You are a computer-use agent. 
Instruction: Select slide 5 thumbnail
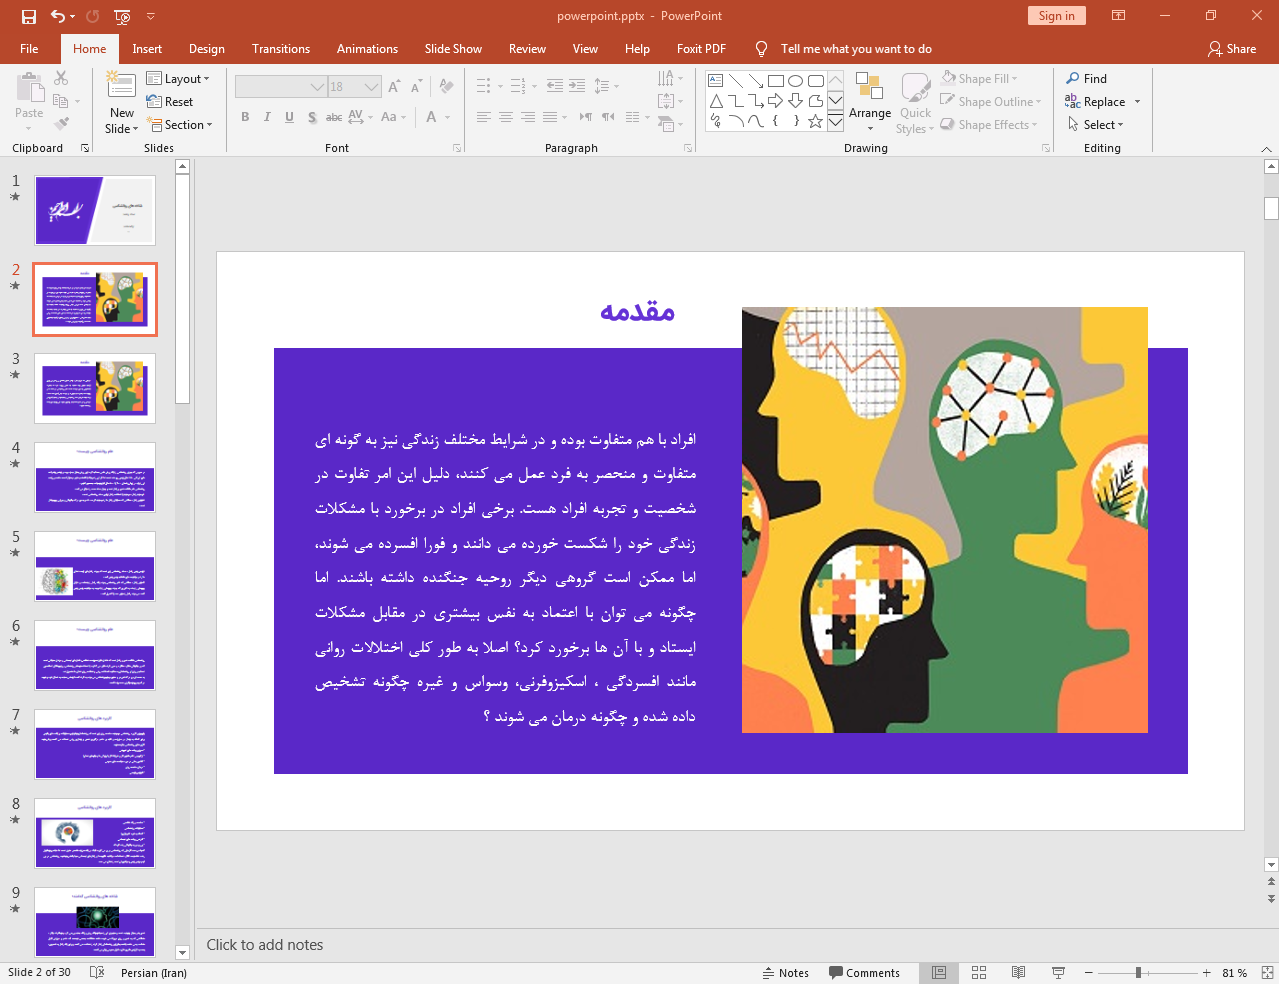(x=95, y=566)
